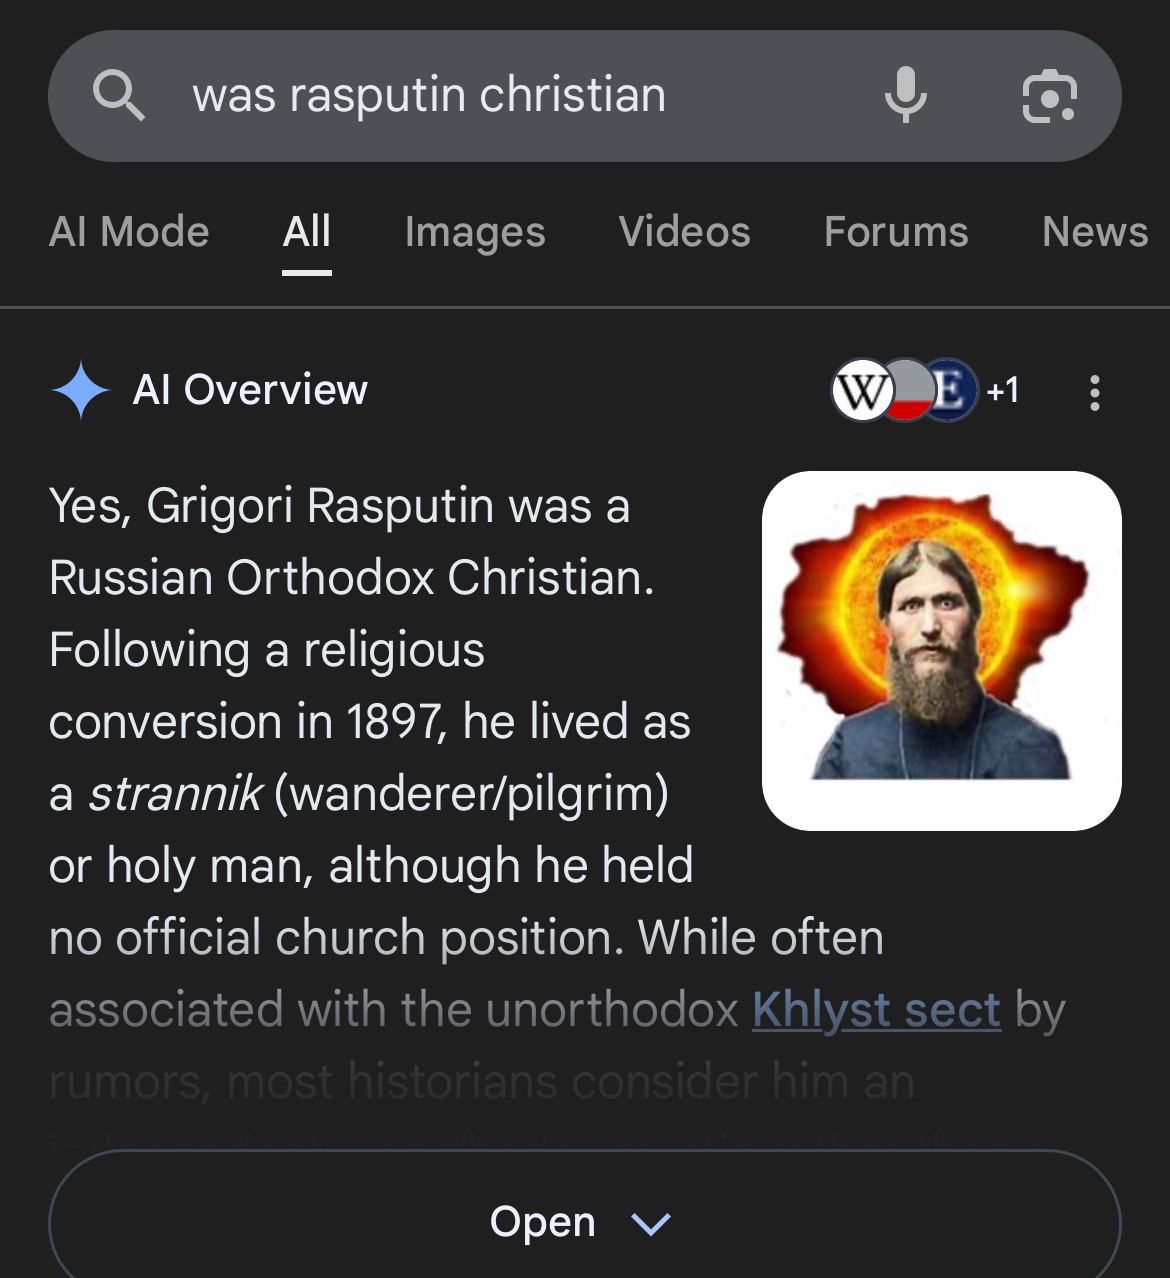Open Google Lens camera search
The image size is (1170, 1278).
tap(1049, 96)
